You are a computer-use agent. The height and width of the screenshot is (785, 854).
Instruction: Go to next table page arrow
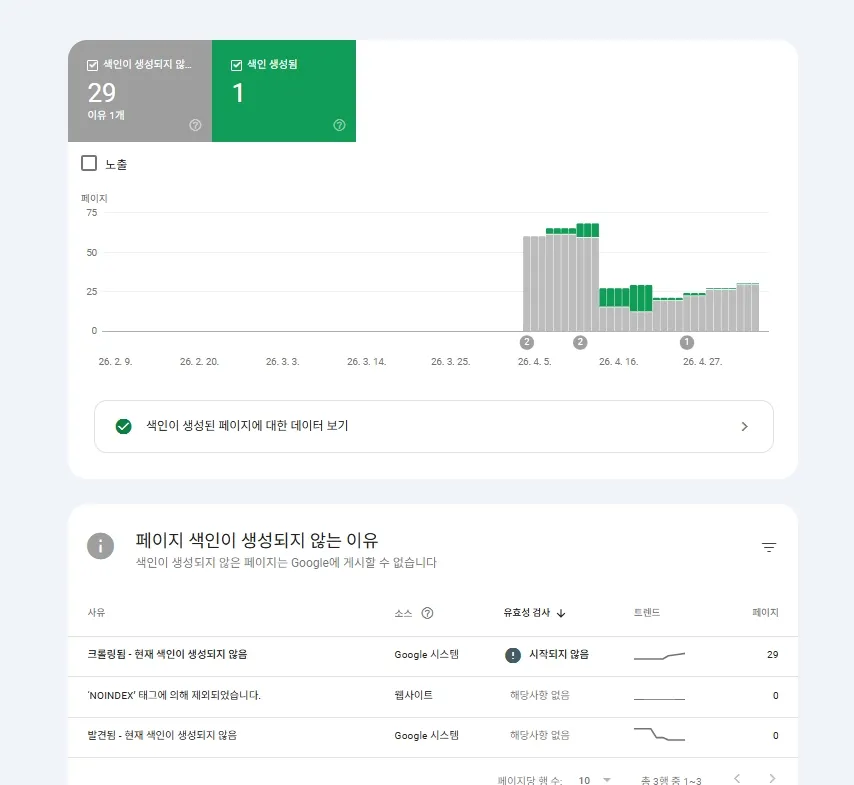772,778
